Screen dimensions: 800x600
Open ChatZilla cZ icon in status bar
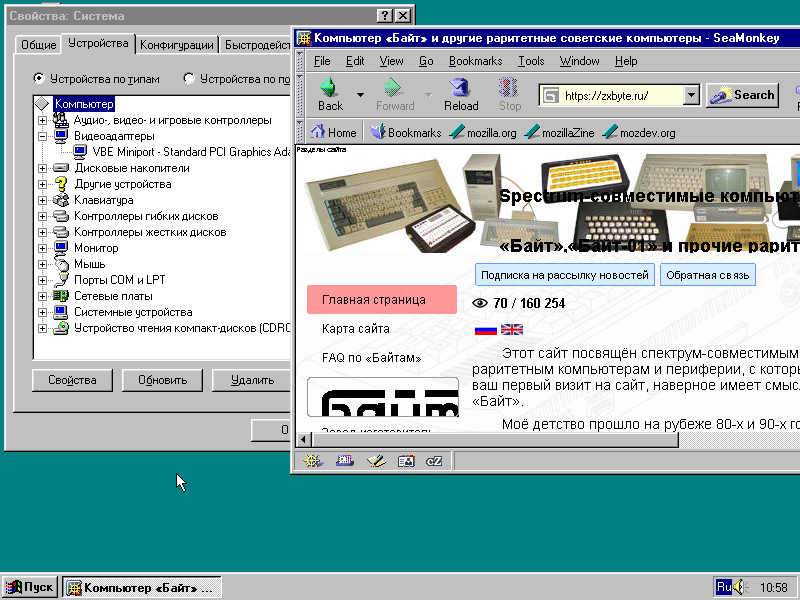click(x=434, y=461)
